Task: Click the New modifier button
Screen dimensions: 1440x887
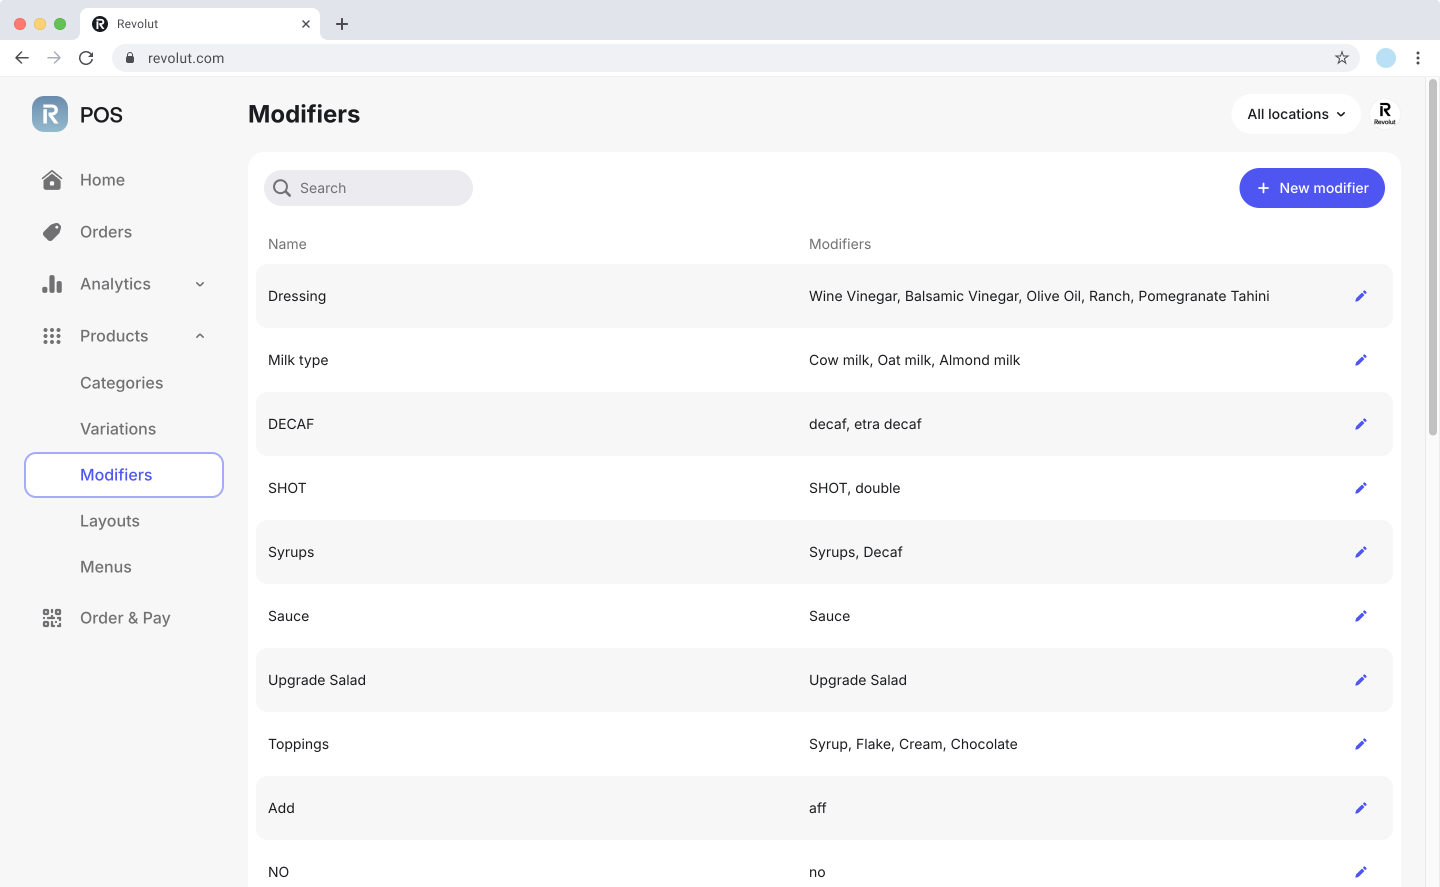Action: [x=1311, y=188]
